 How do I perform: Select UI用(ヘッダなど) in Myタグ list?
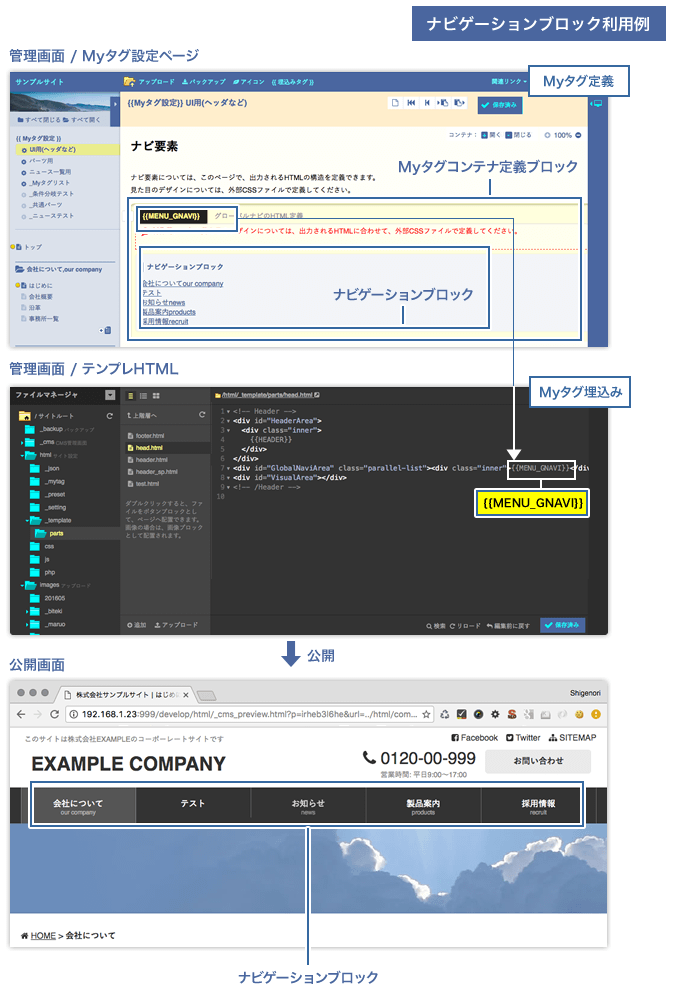point(60,150)
